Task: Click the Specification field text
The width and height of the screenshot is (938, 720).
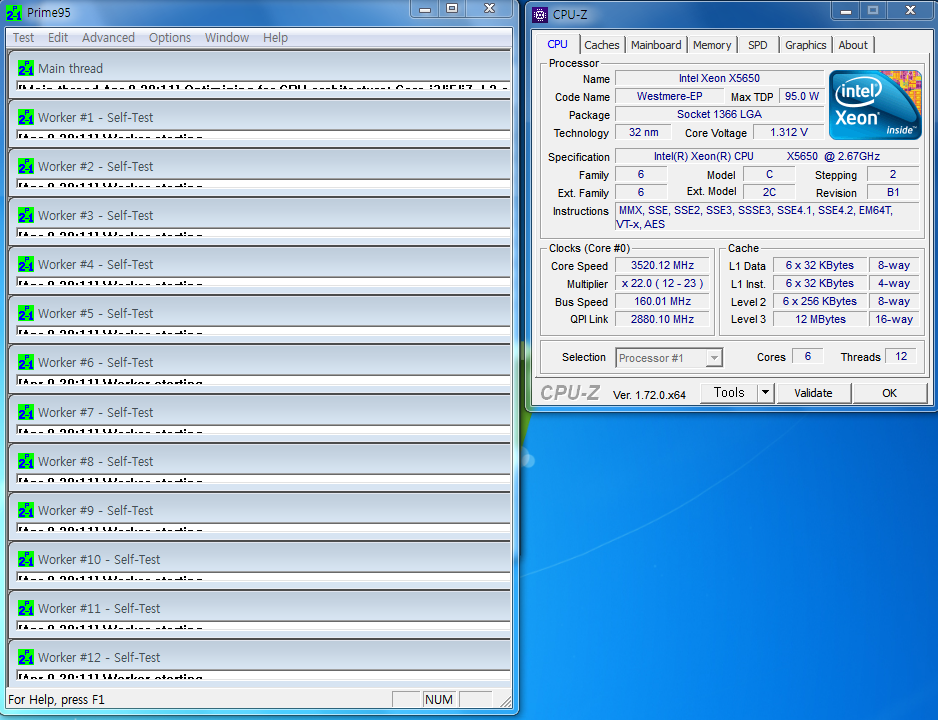Action: pos(767,156)
